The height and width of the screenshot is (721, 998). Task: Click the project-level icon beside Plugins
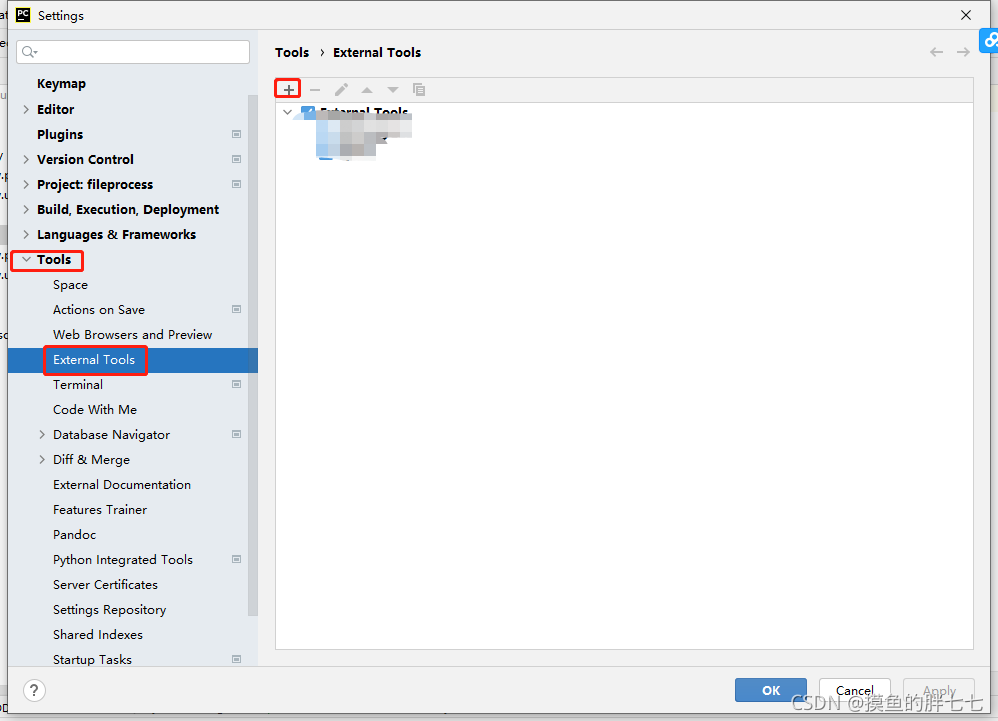236,134
